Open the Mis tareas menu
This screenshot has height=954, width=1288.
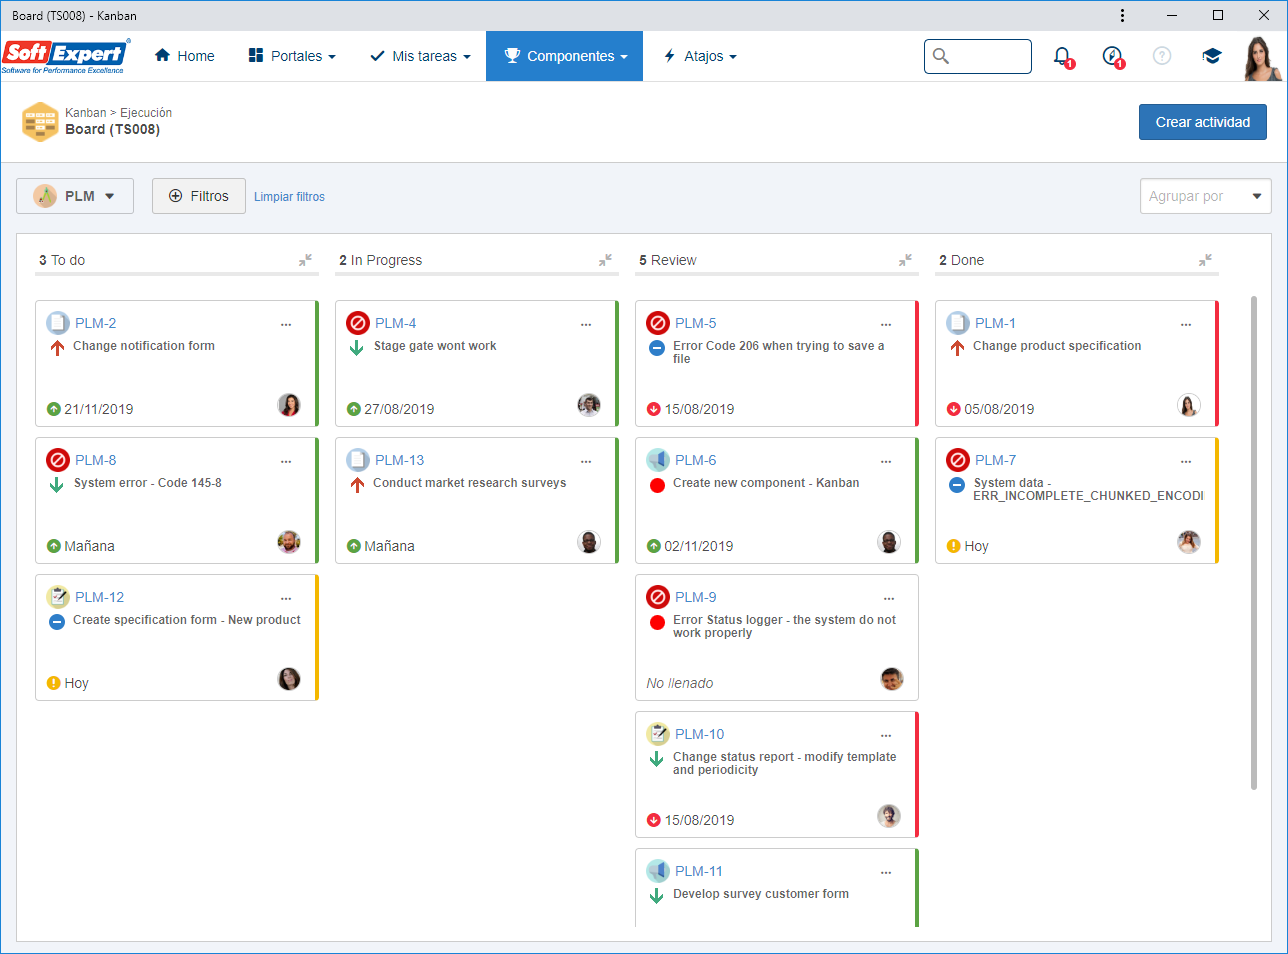click(420, 56)
